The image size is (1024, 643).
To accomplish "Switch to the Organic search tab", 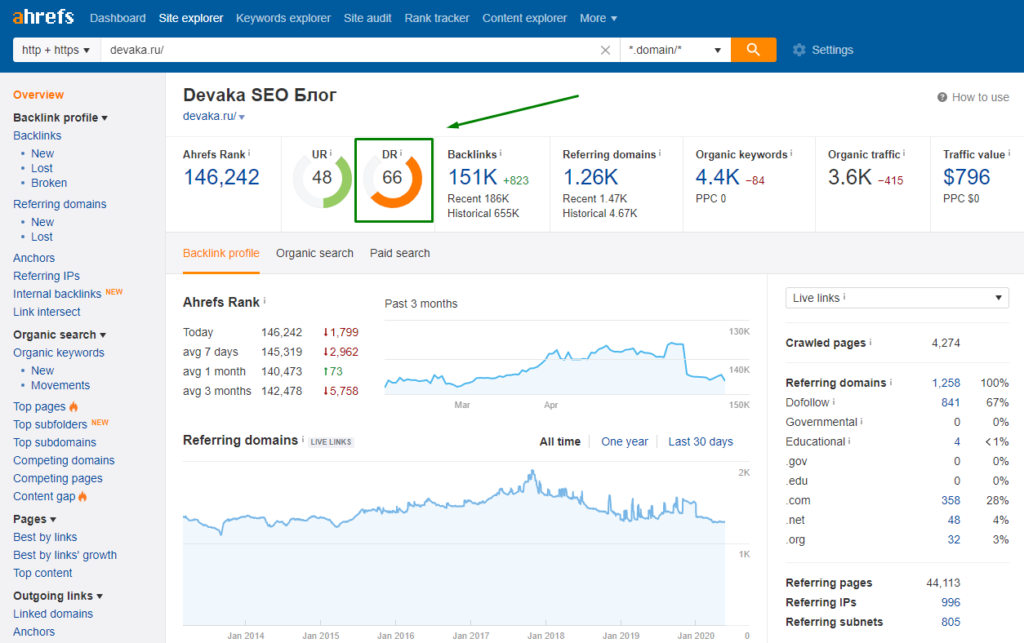I will 315,253.
